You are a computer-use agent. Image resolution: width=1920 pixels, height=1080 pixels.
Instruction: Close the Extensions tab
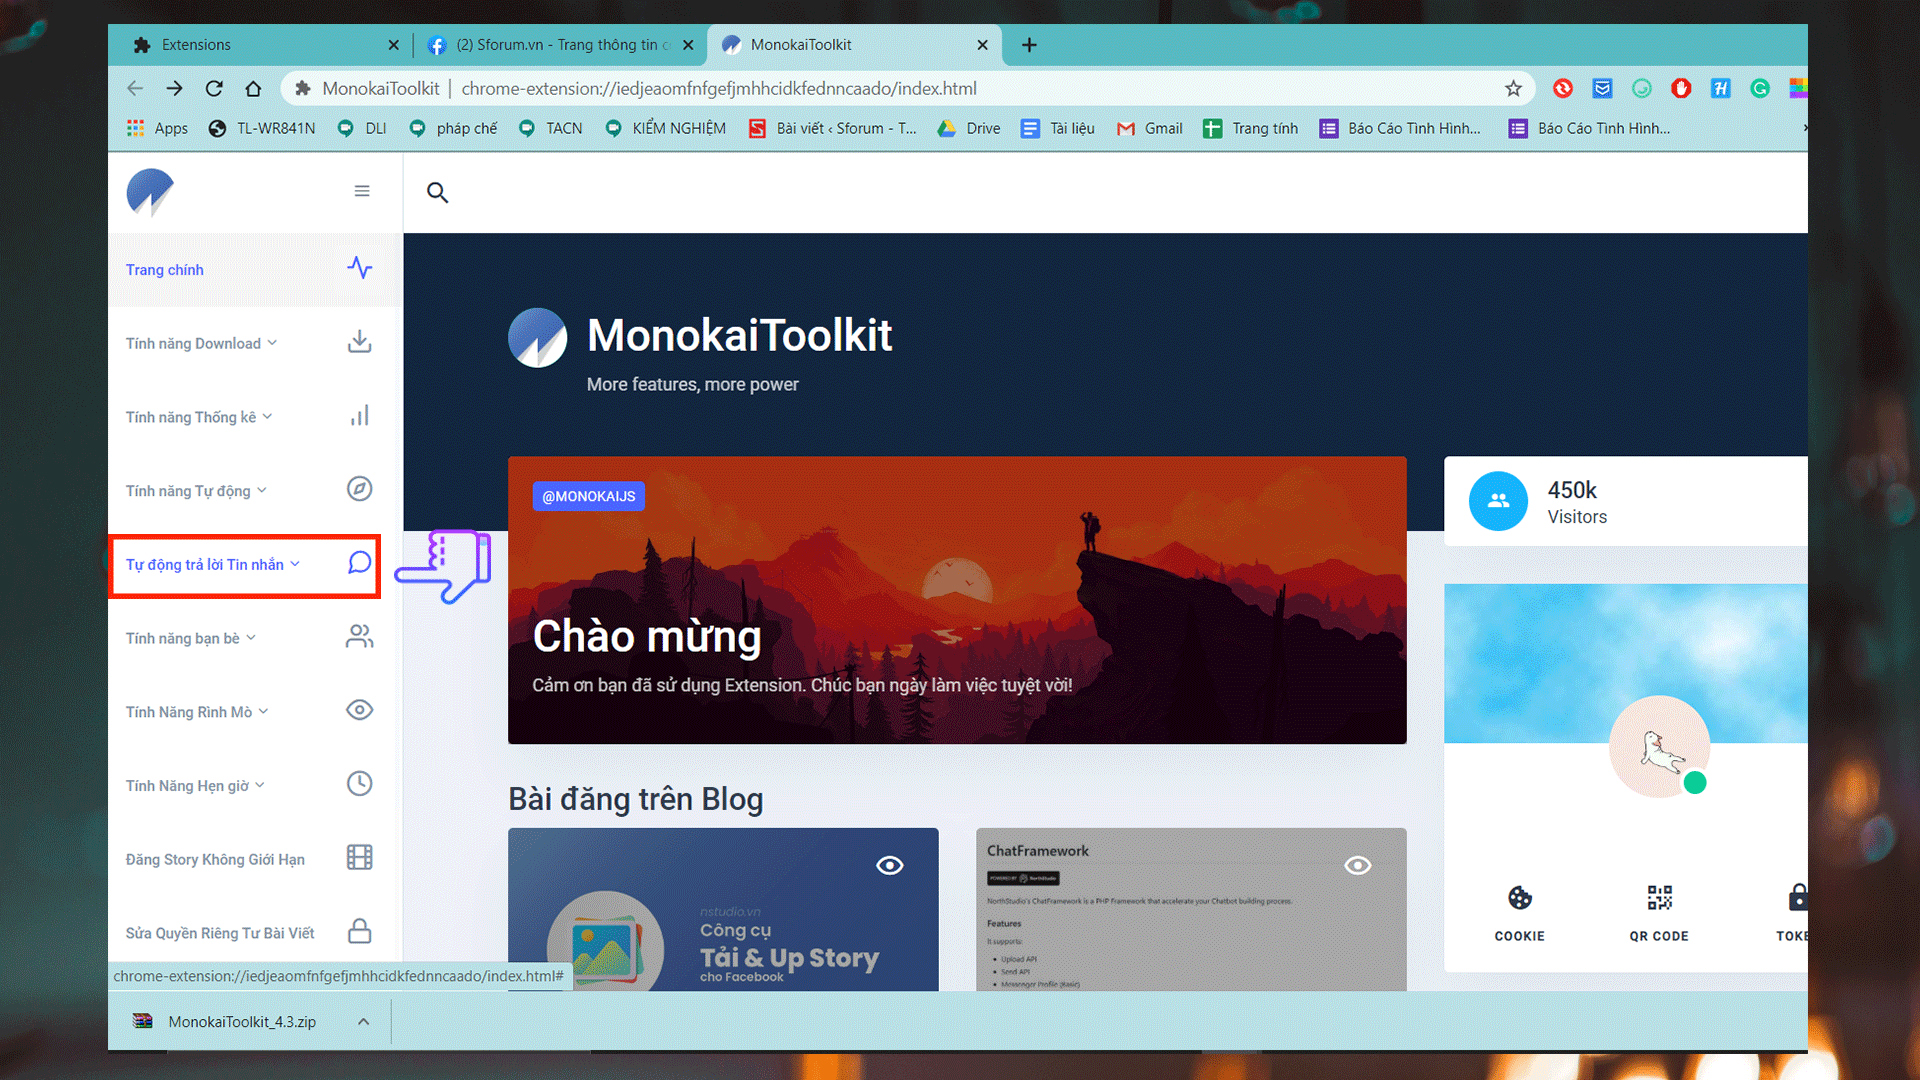(x=393, y=45)
